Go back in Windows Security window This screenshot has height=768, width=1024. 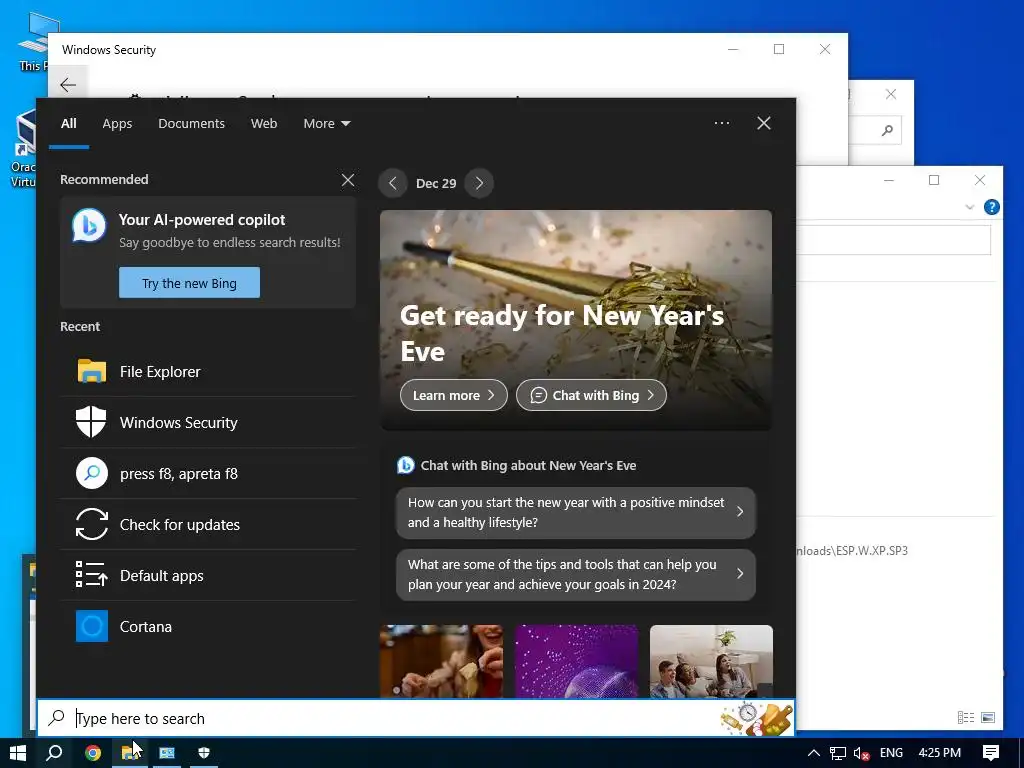pos(68,85)
